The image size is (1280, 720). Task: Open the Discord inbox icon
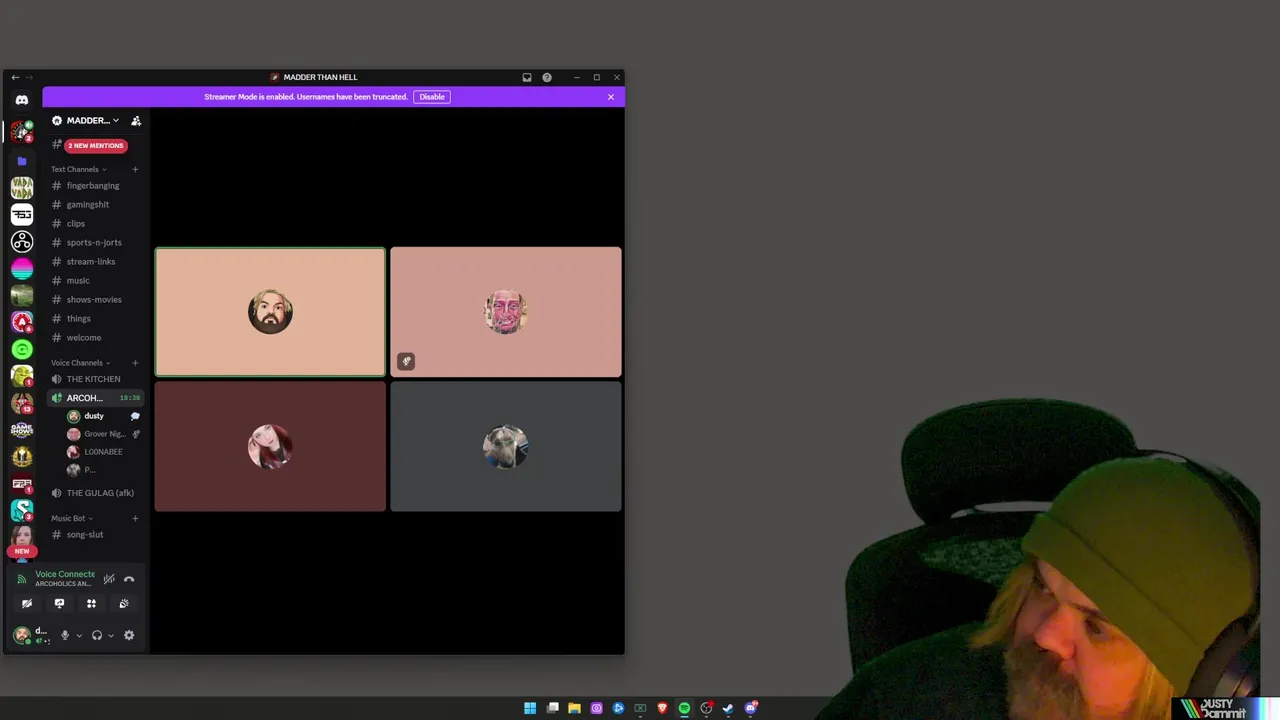coord(527,77)
